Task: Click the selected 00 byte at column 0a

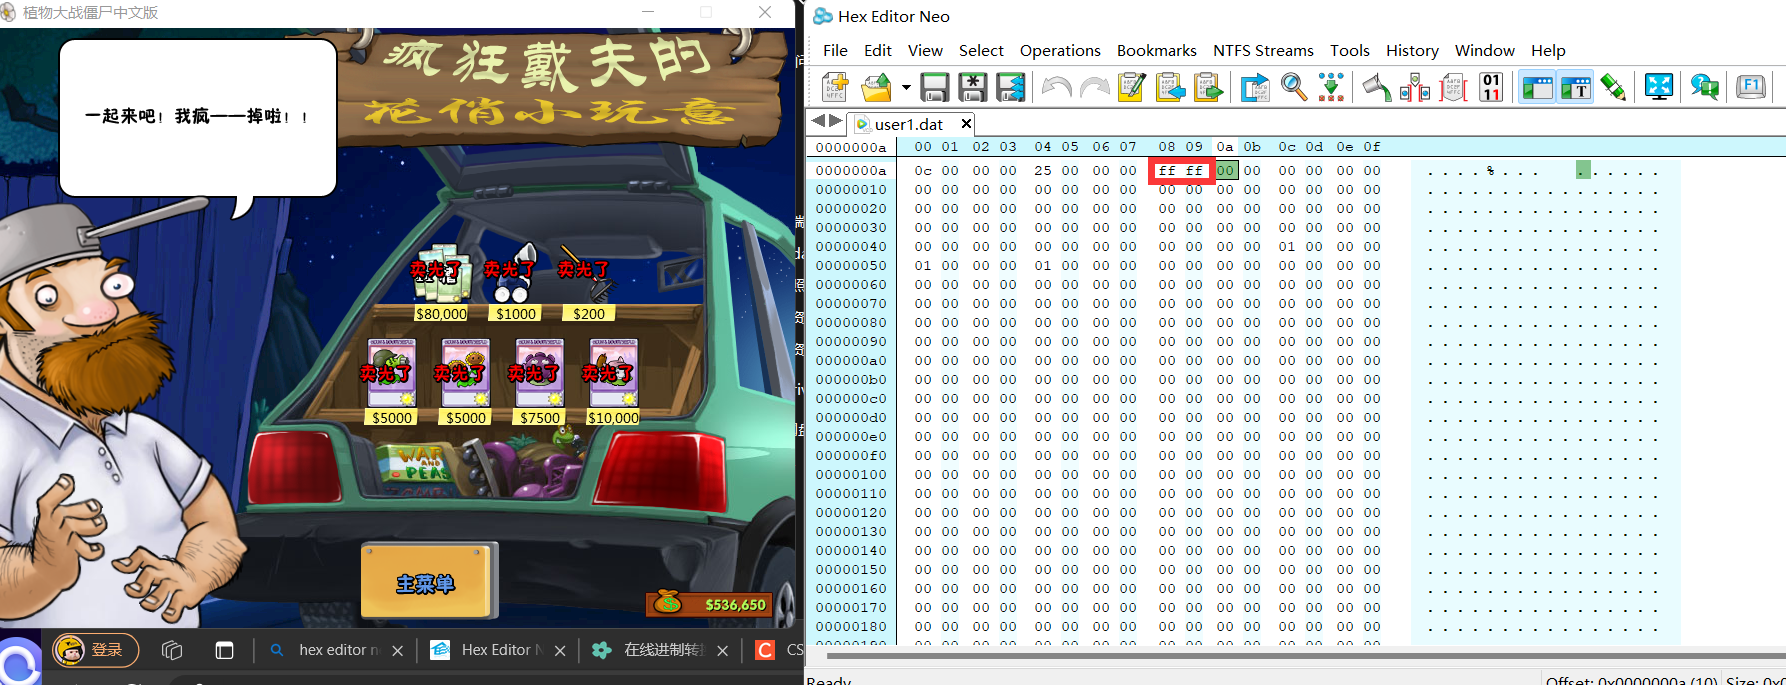Action: click(1226, 170)
